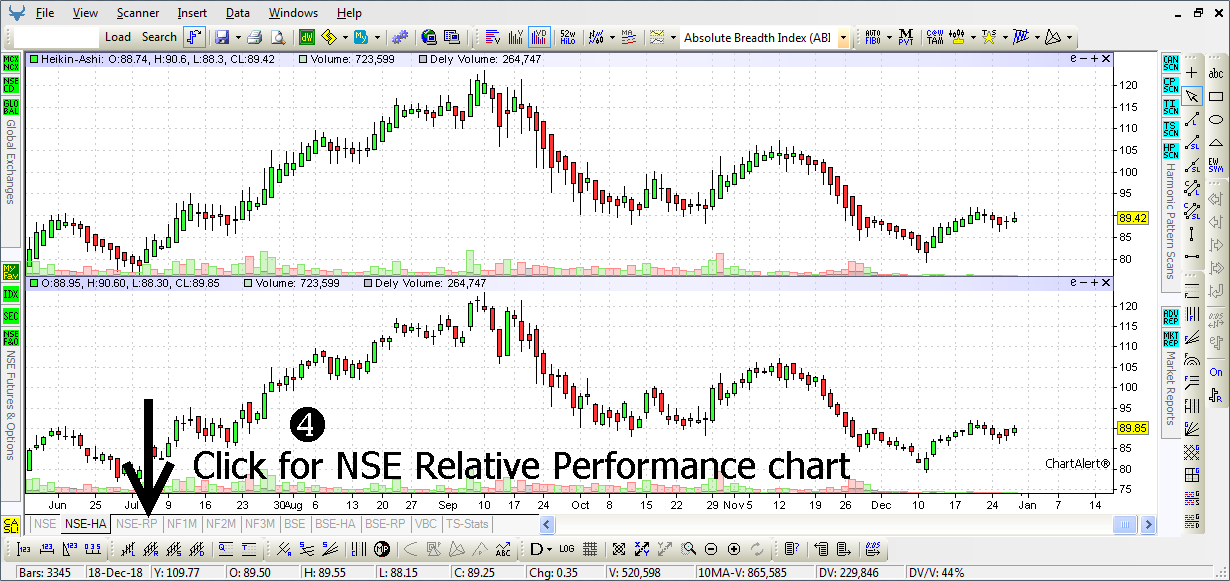1230x581 pixels.
Task: Open the Help menu
Action: pyautogui.click(x=349, y=13)
